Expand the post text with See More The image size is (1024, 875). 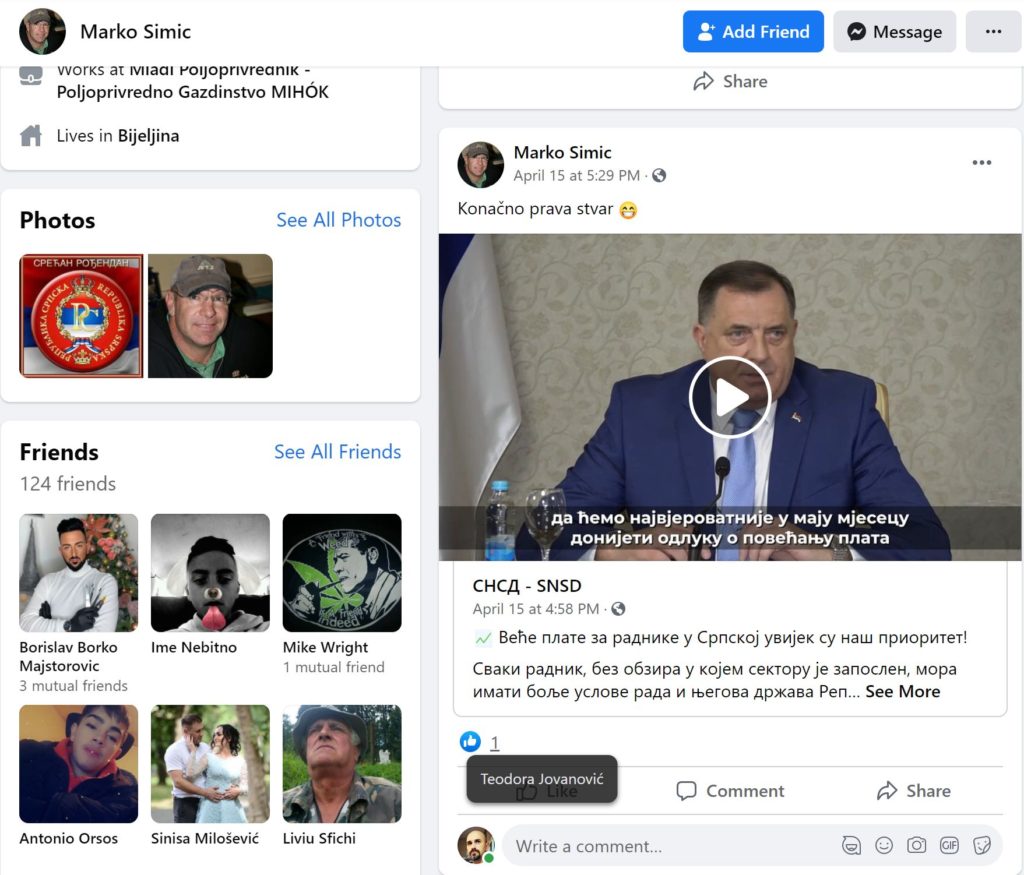pyautogui.click(x=902, y=692)
